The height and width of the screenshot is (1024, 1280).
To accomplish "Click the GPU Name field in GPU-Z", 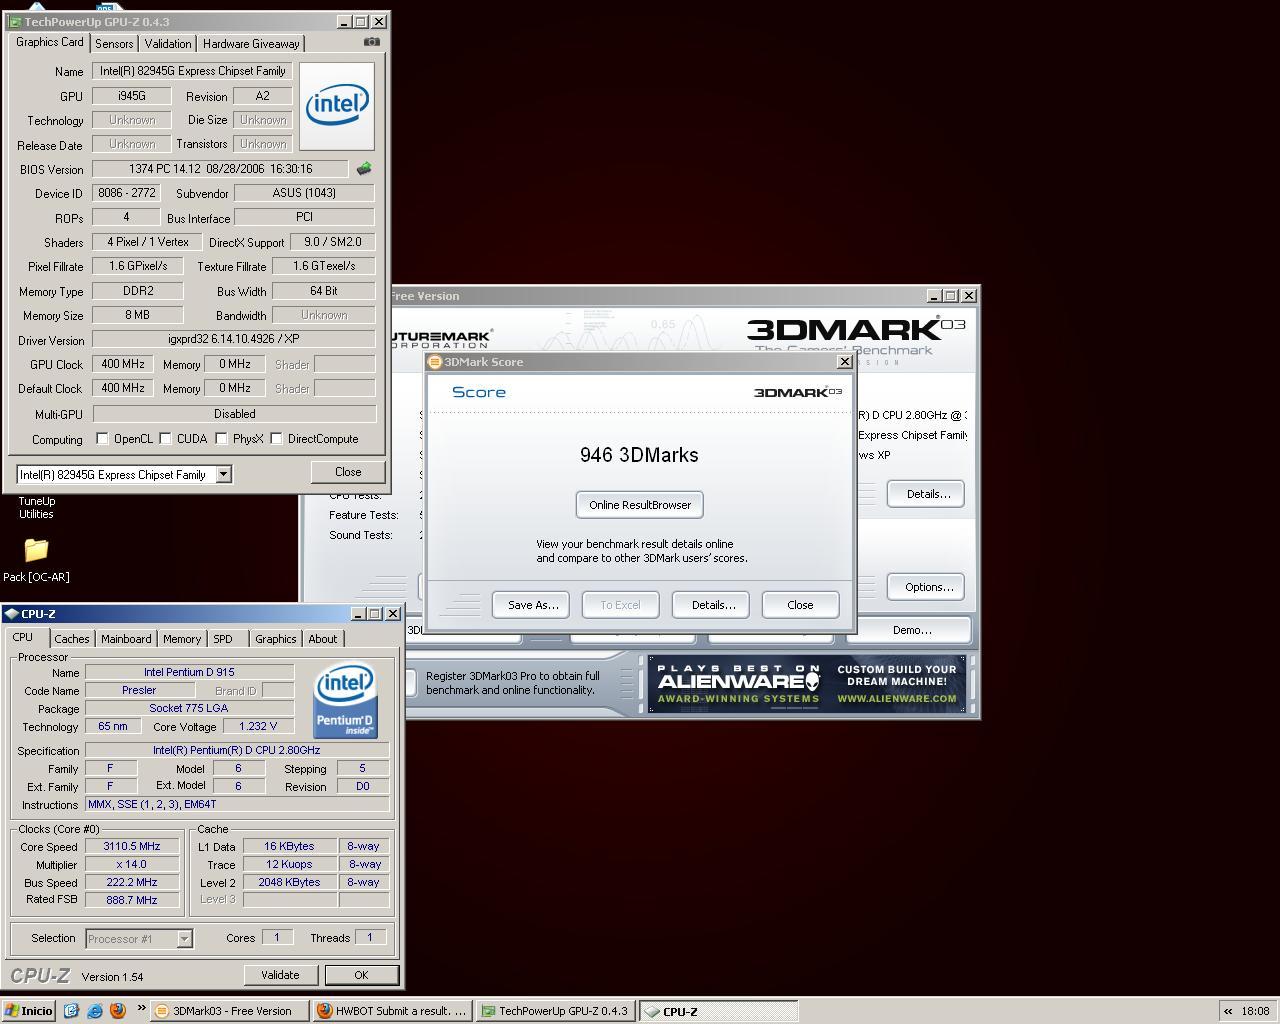I will 193,71.
